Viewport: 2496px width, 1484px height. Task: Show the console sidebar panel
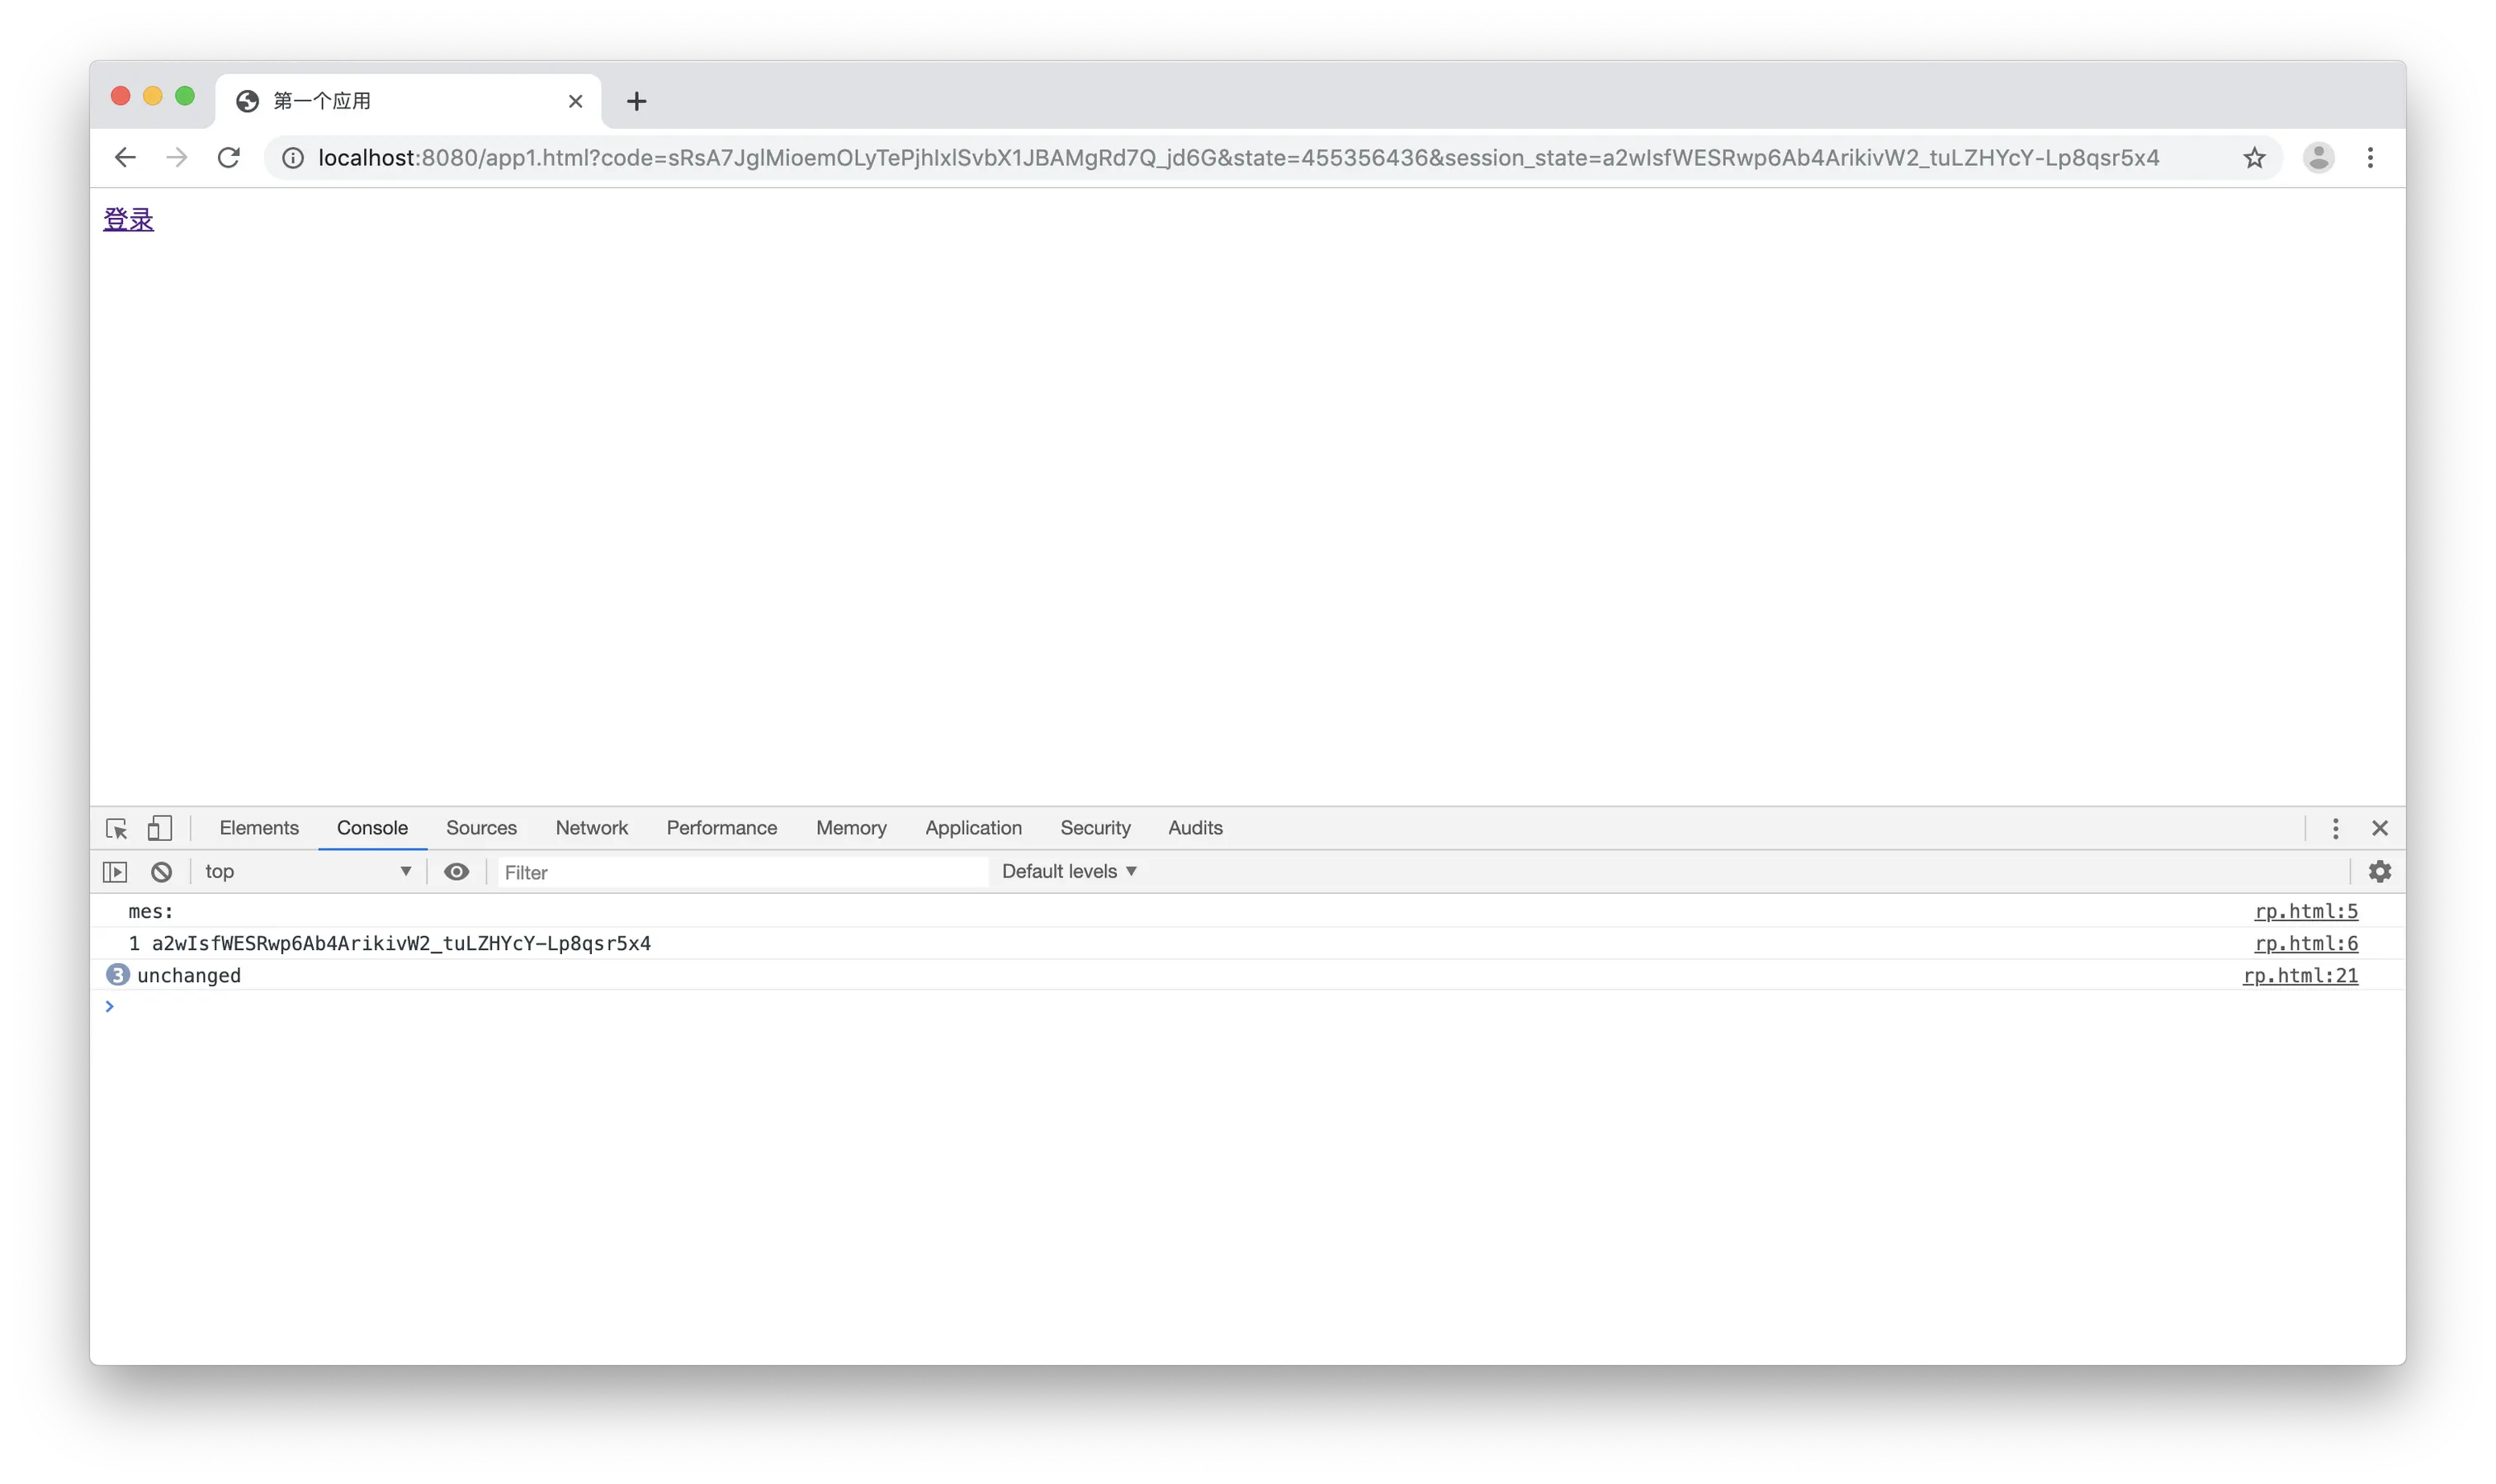(115, 872)
